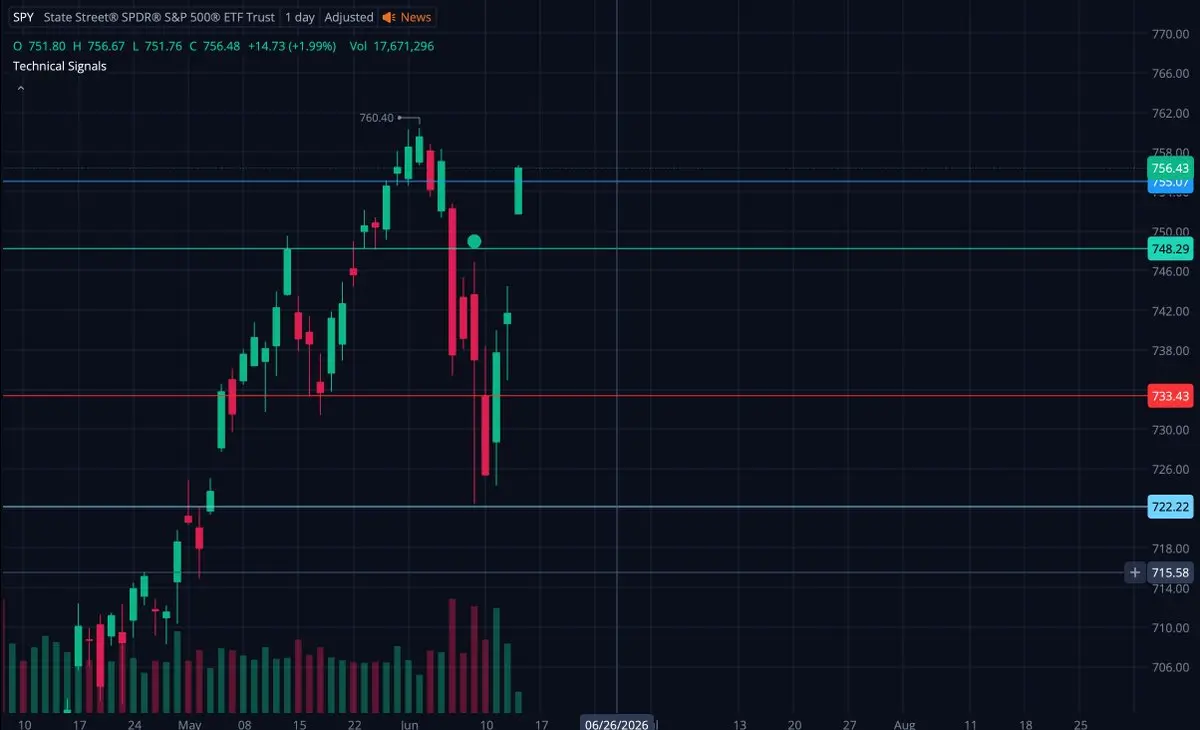Select the 722.22 blue level label

(1171, 507)
